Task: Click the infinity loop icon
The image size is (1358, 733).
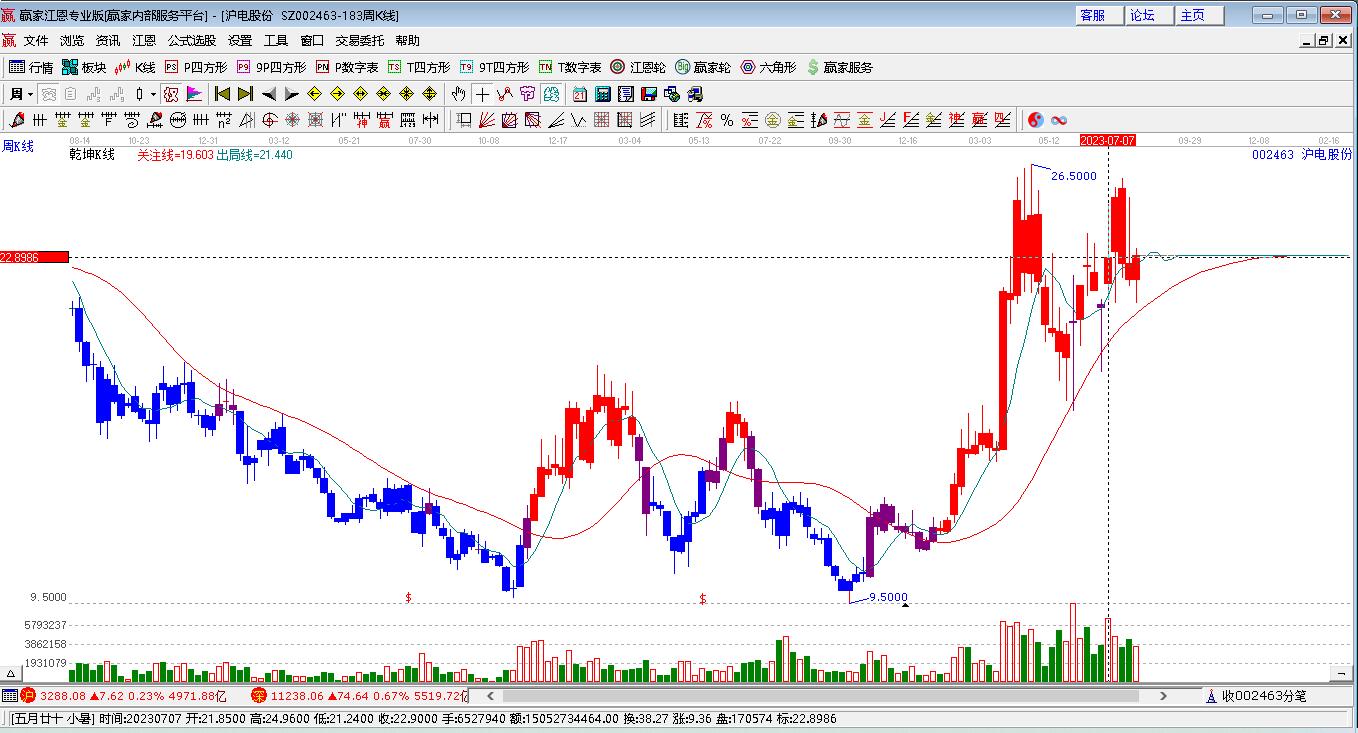Action: pos(1058,120)
